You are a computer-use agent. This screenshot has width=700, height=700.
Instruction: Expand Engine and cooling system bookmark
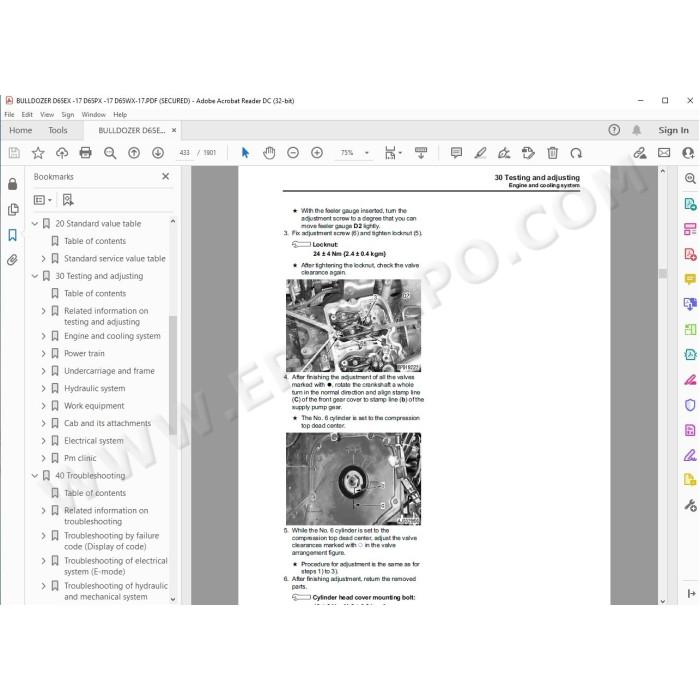click(43, 336)
